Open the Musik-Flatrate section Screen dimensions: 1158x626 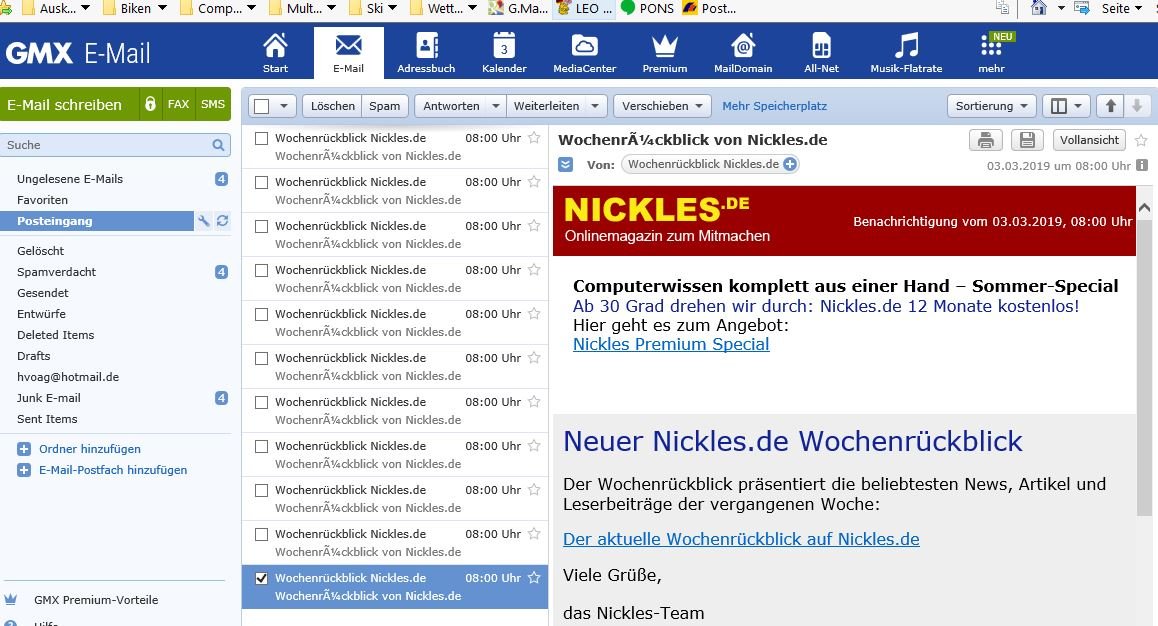[x=906, y=53]
